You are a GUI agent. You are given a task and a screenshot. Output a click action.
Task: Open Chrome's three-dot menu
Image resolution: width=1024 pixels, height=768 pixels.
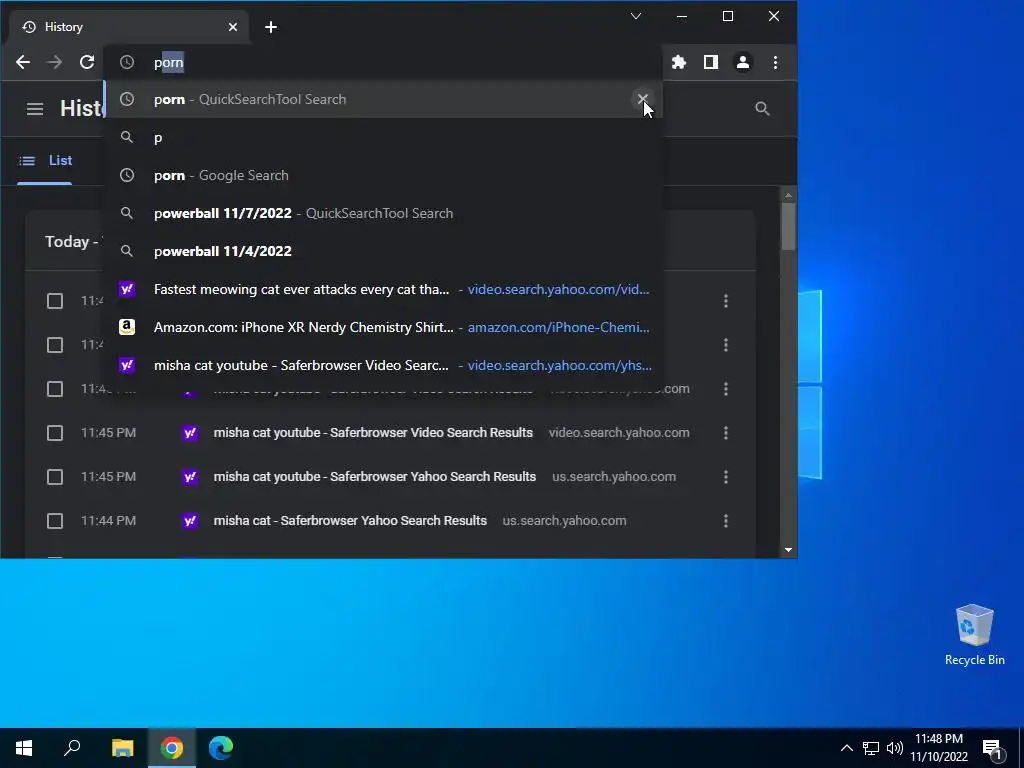(x=775, y=62)
